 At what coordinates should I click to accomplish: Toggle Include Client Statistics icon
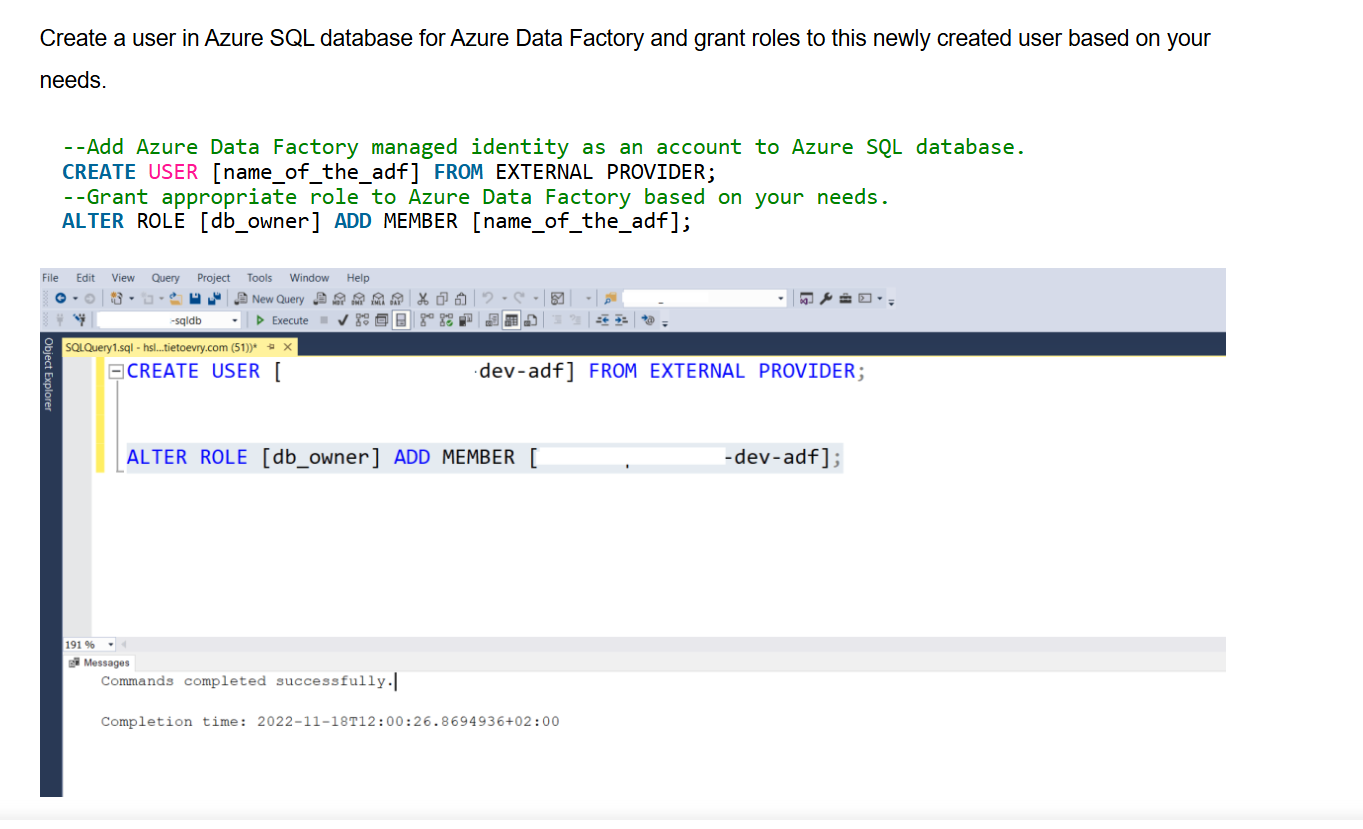tap(465, 320)
